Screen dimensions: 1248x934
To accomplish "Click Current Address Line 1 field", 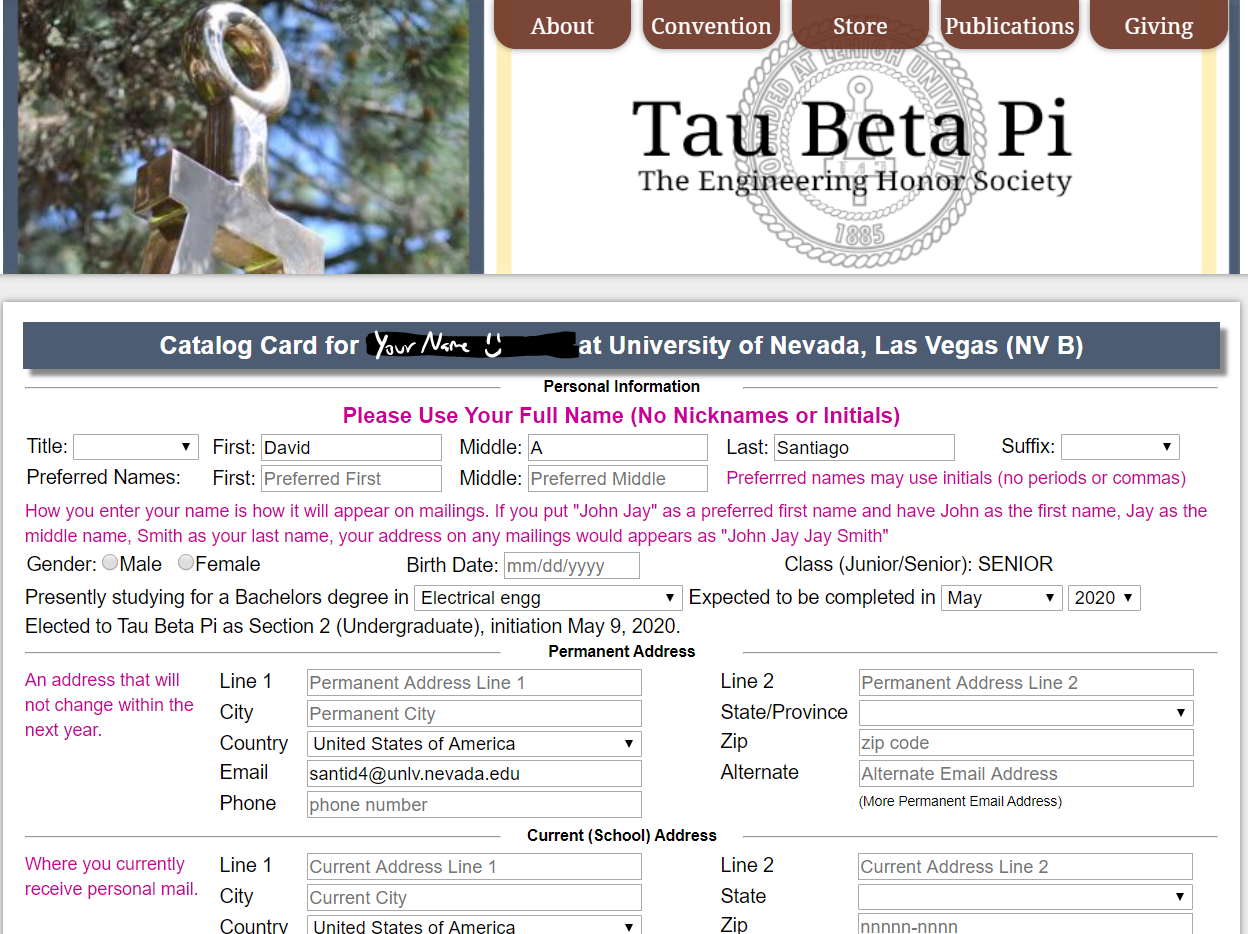I will point(474,867).
